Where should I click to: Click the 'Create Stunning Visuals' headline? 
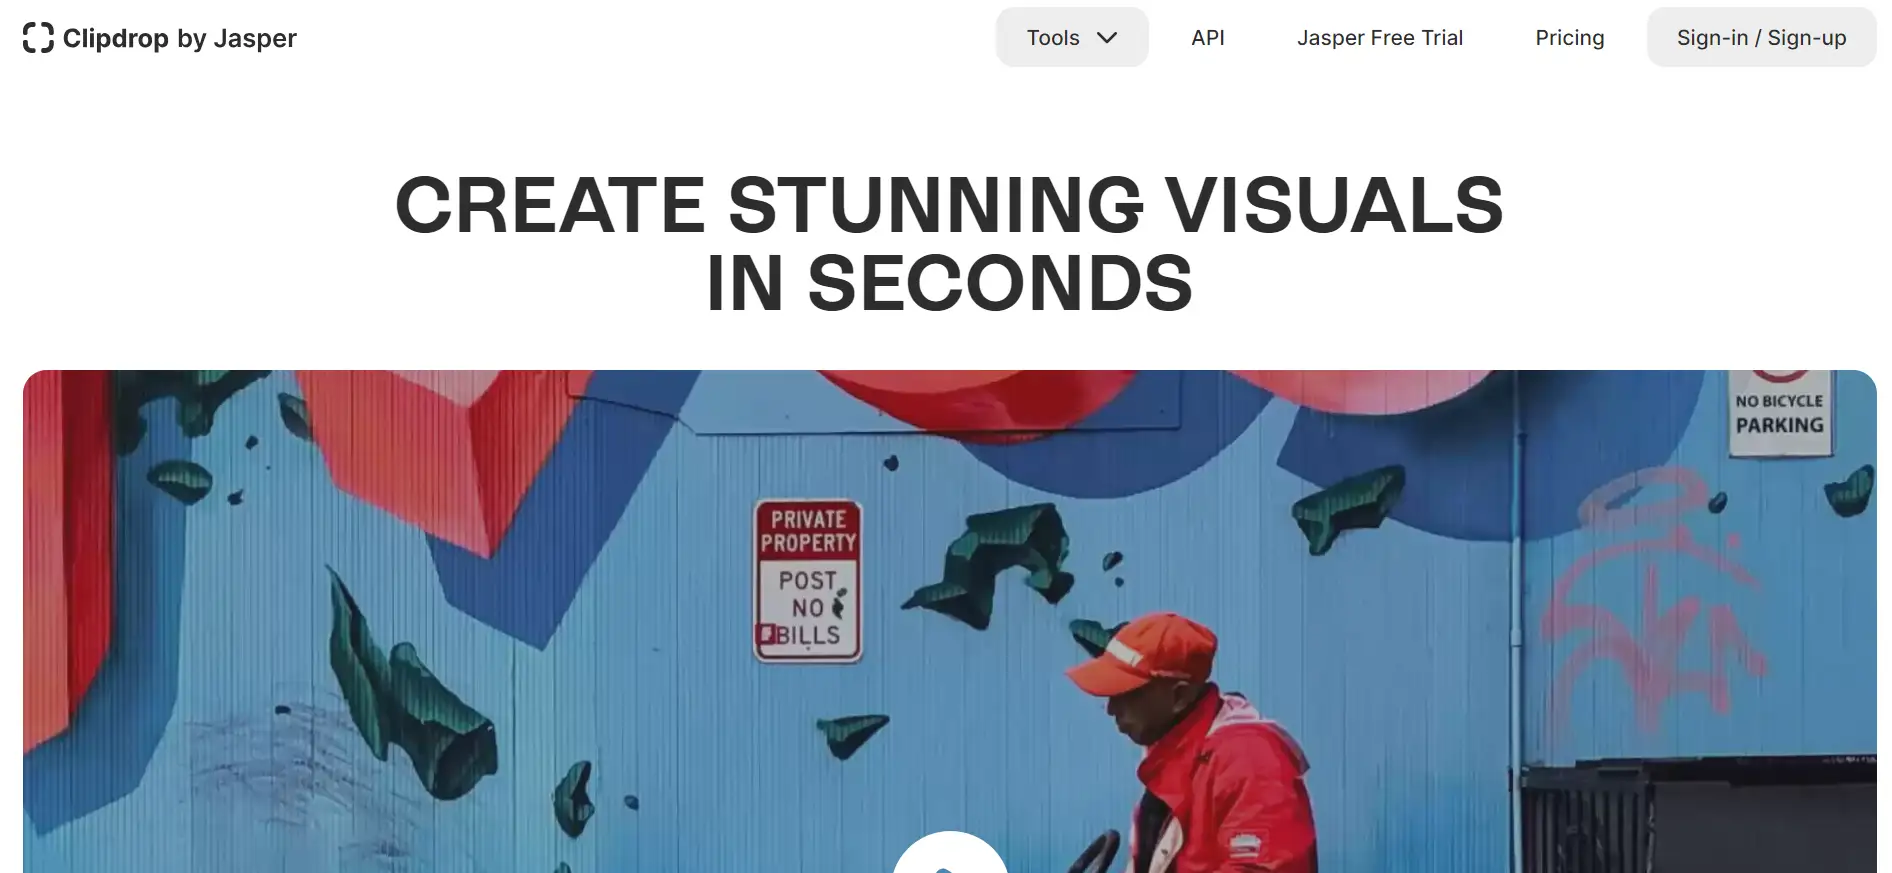pos(948,206)
